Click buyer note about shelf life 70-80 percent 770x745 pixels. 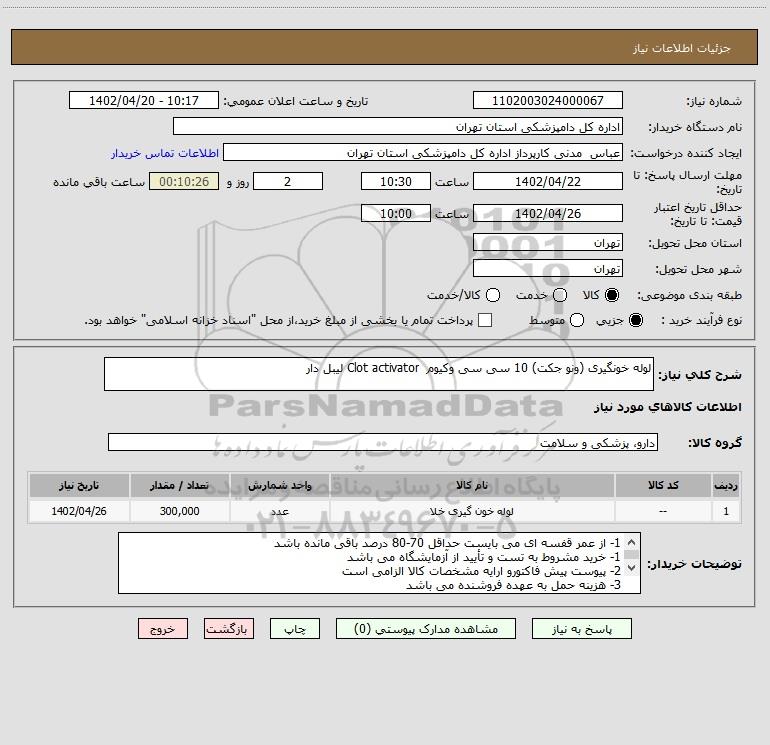pos(447,543)
